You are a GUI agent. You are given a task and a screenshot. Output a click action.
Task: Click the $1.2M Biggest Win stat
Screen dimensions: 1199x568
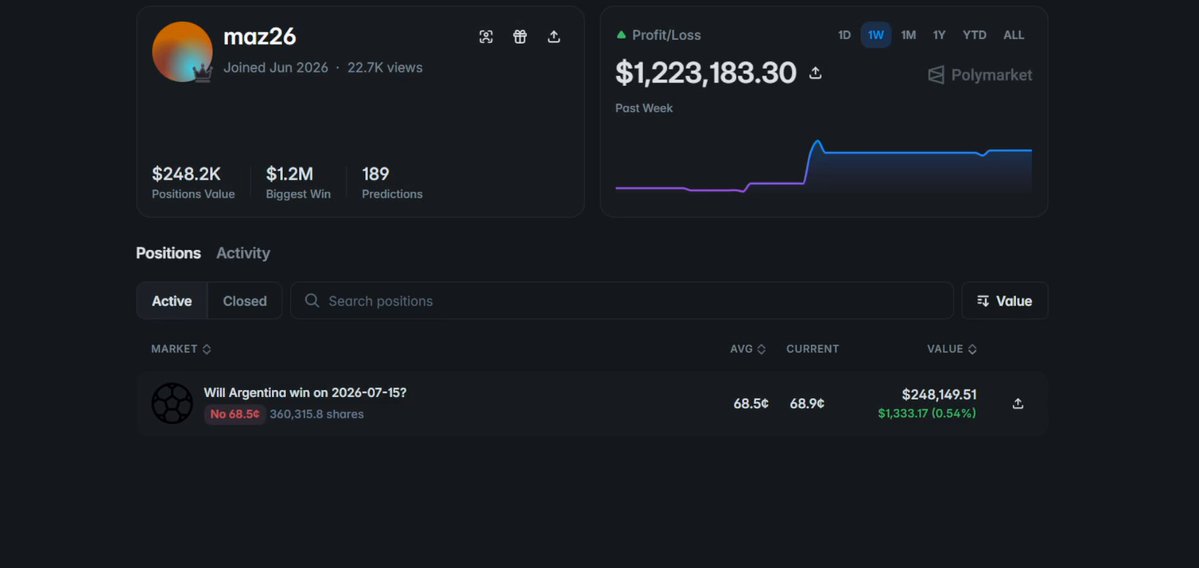point(298,183)
